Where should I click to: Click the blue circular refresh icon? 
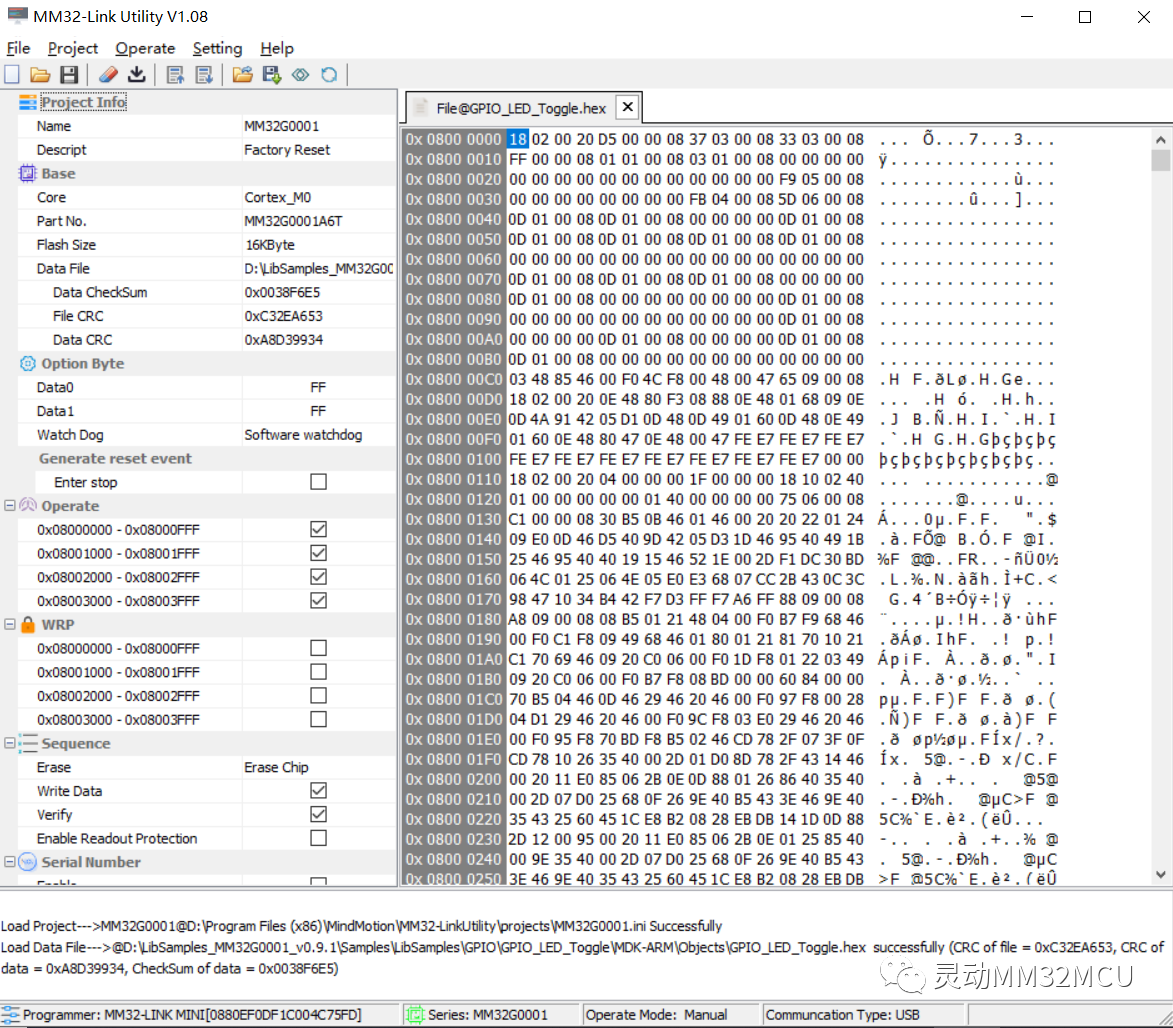(x=329, y=75)
